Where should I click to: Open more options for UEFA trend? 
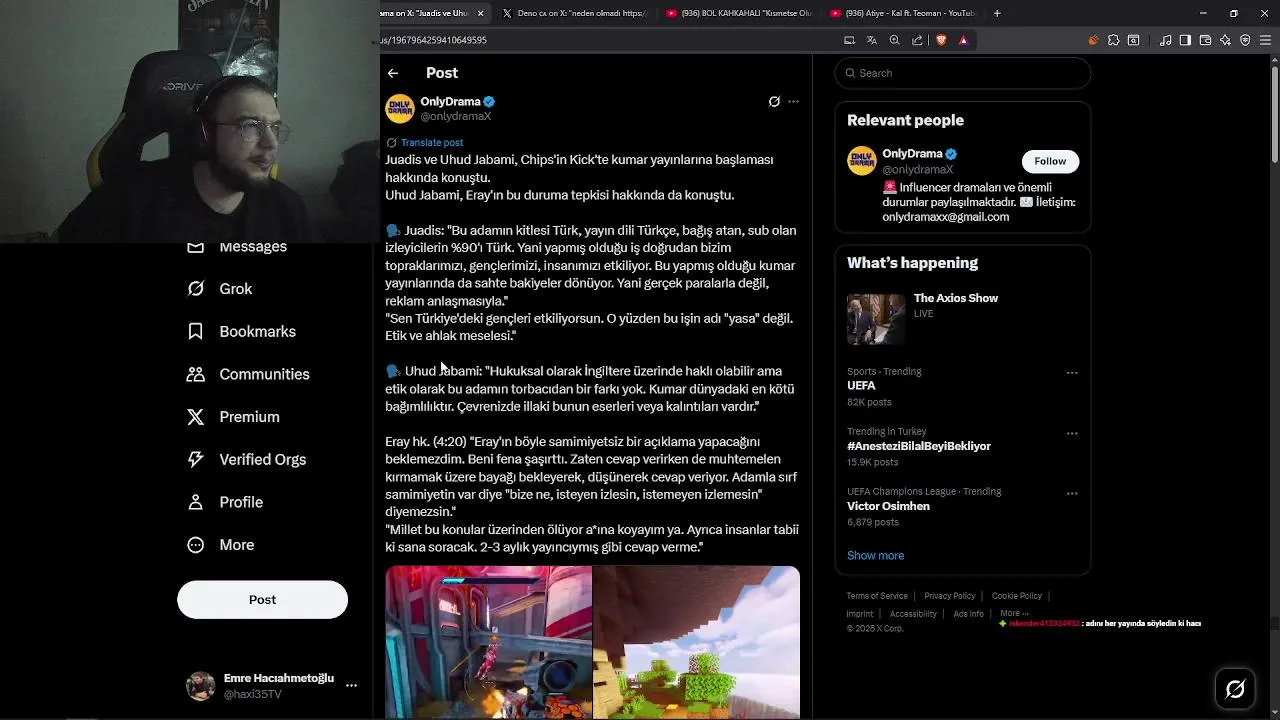click(x=1072, y=373)
